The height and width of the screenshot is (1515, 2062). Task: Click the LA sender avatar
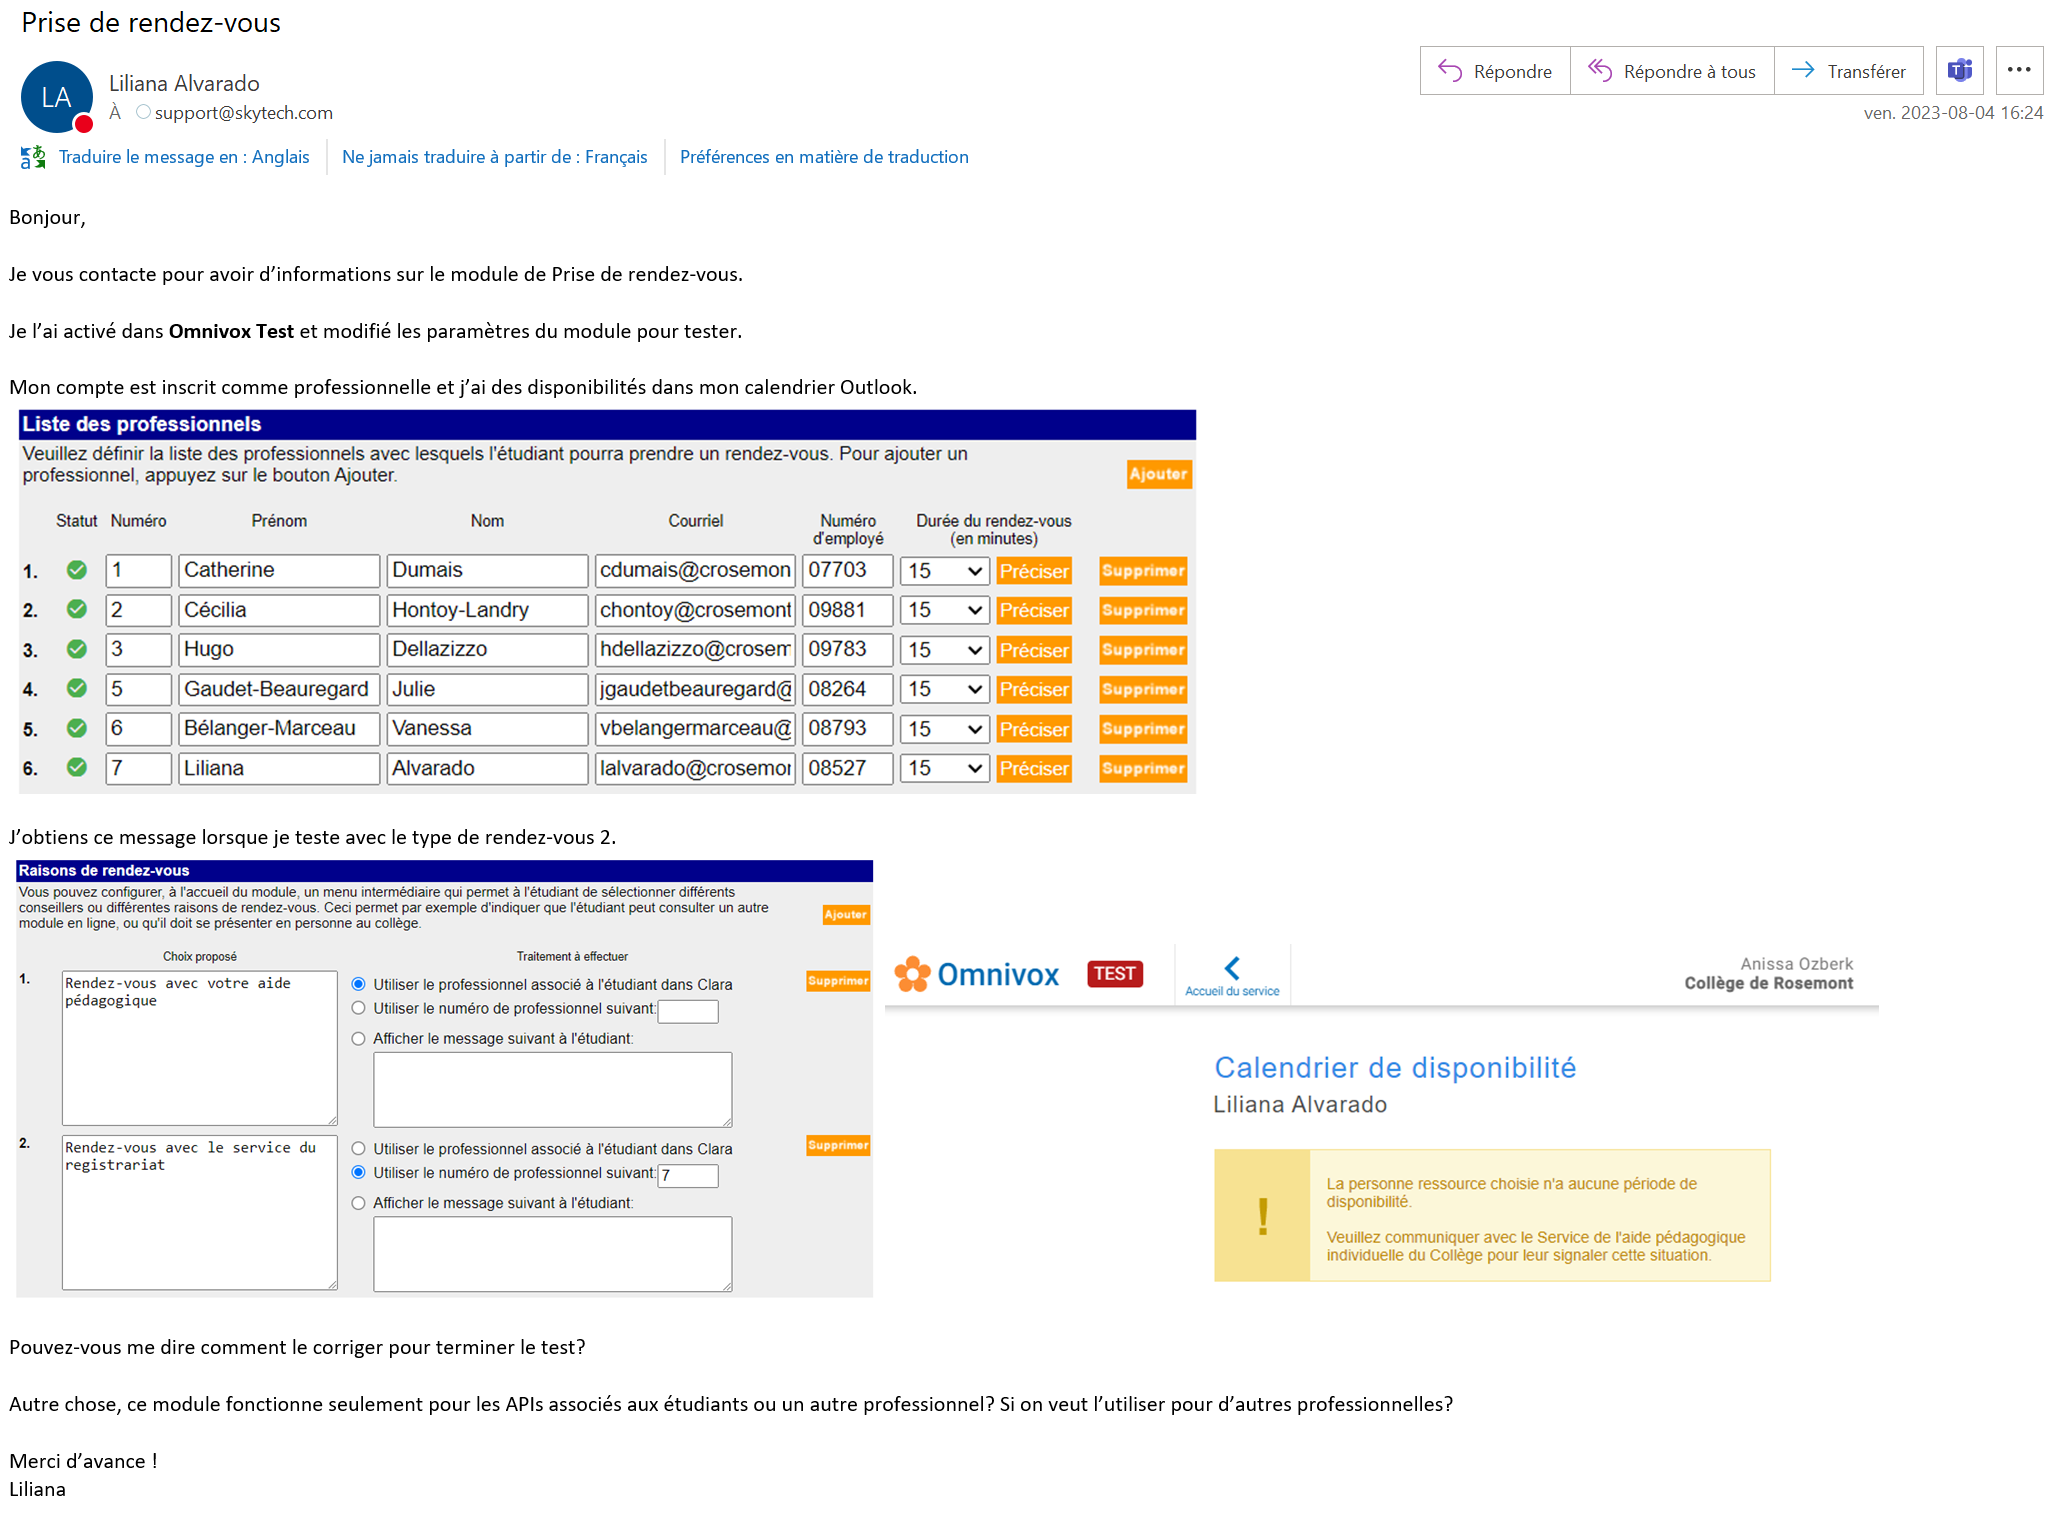[56, 97]
